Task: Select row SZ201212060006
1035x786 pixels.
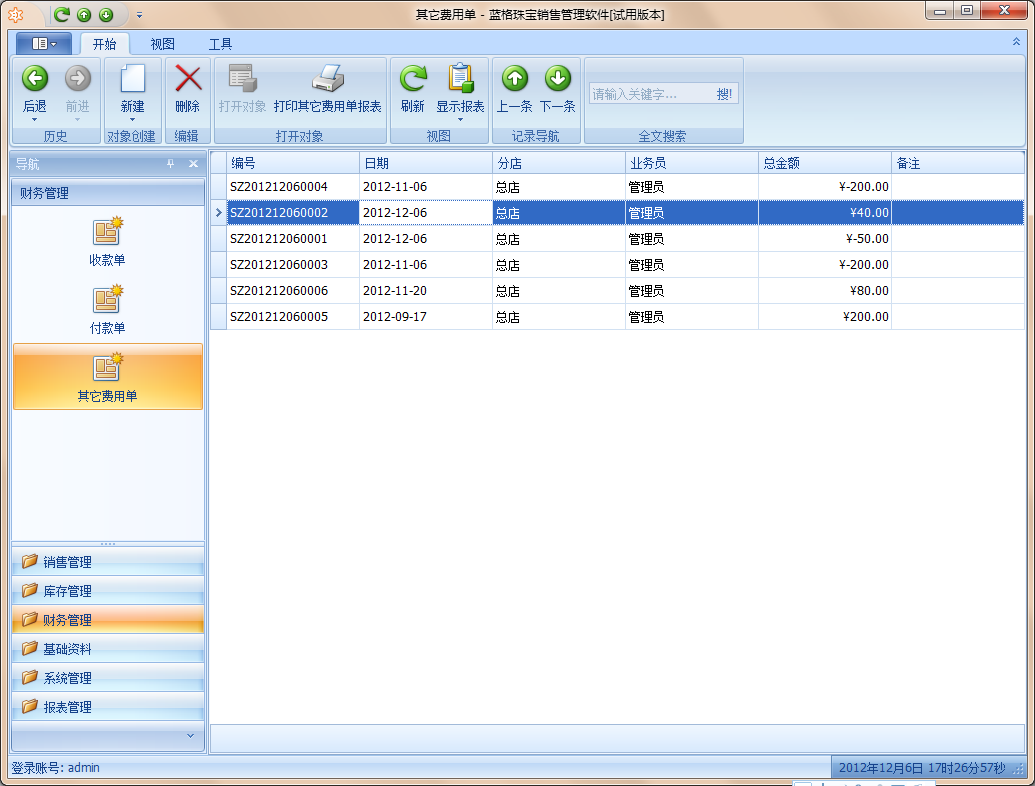Action: click(617, 290)
